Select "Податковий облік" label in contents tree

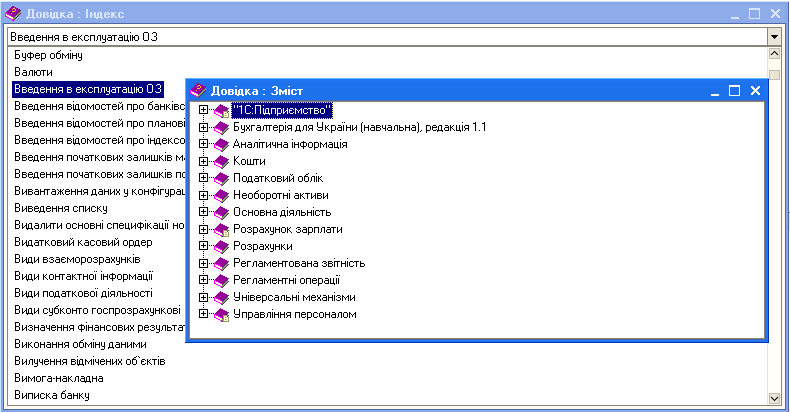coord(278,178)
